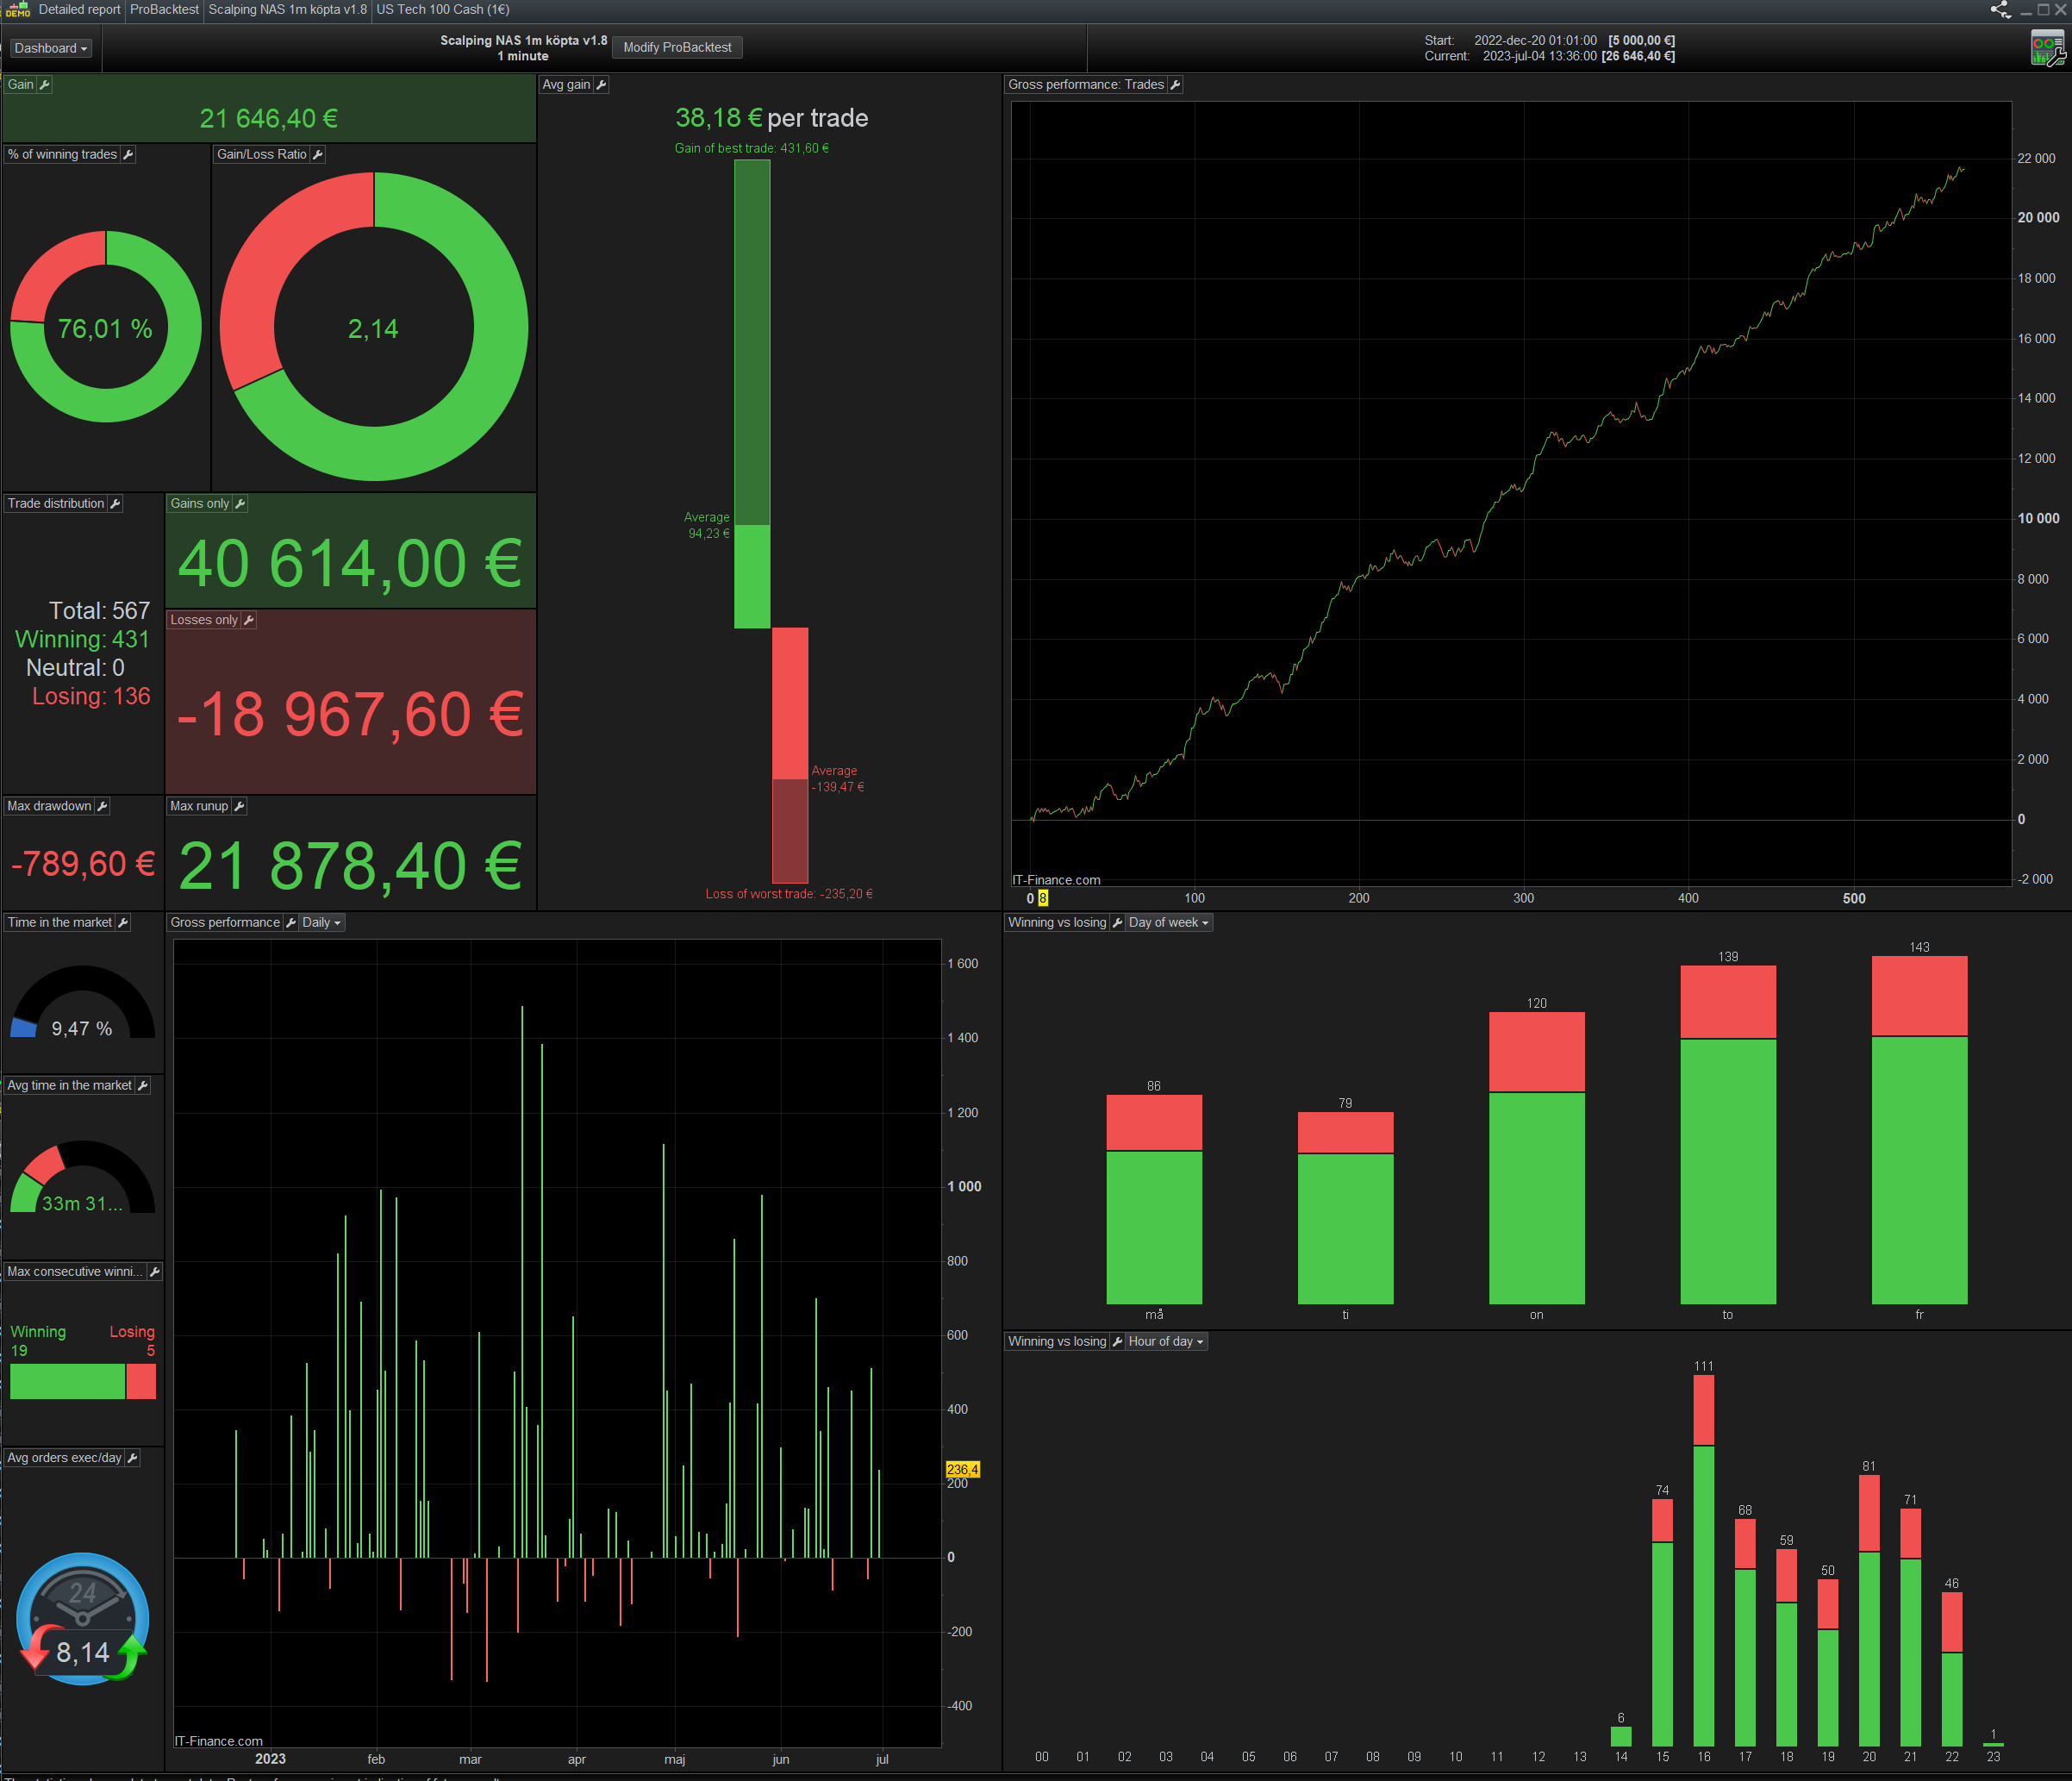
Task: Click the Trade distribution wrench icon
Action: (x=115, y=504)
